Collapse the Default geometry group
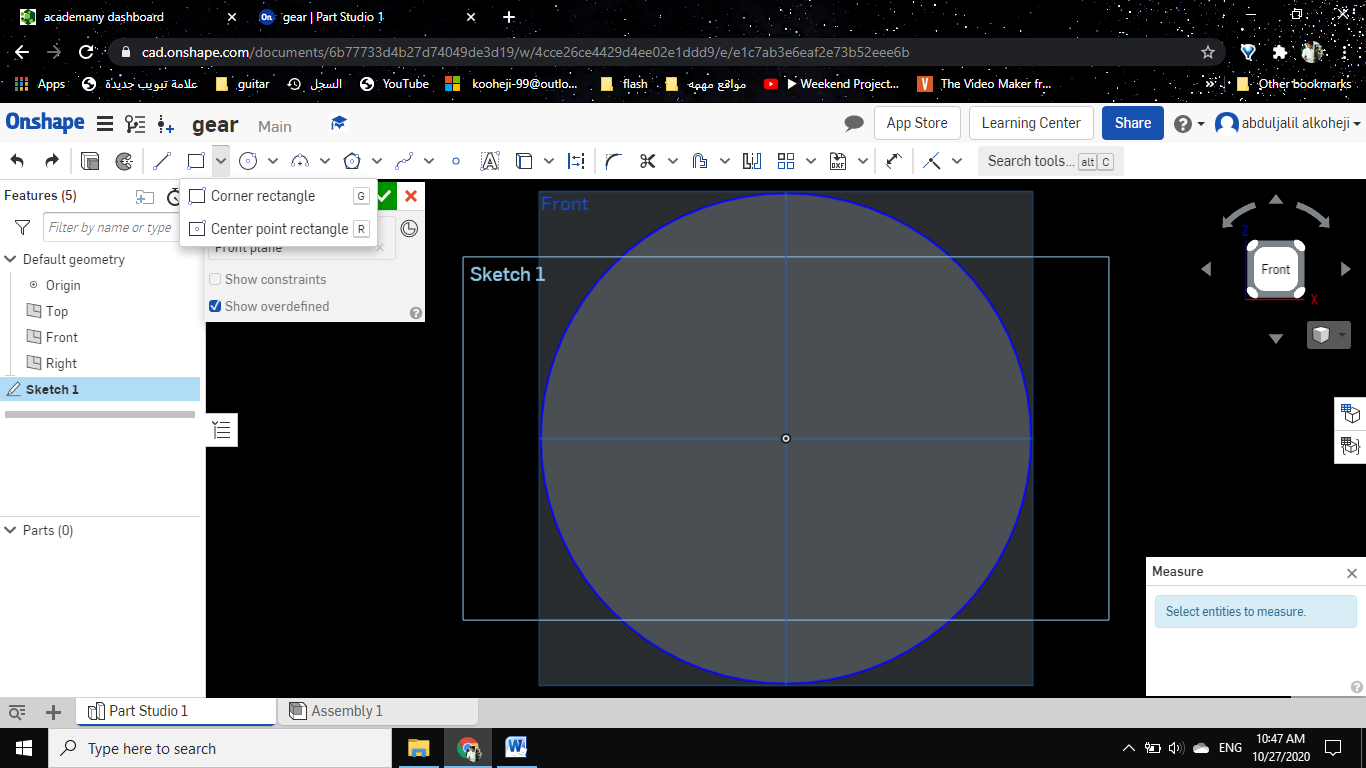Screen dimensions: 1366x768 [x=11, y=260]
